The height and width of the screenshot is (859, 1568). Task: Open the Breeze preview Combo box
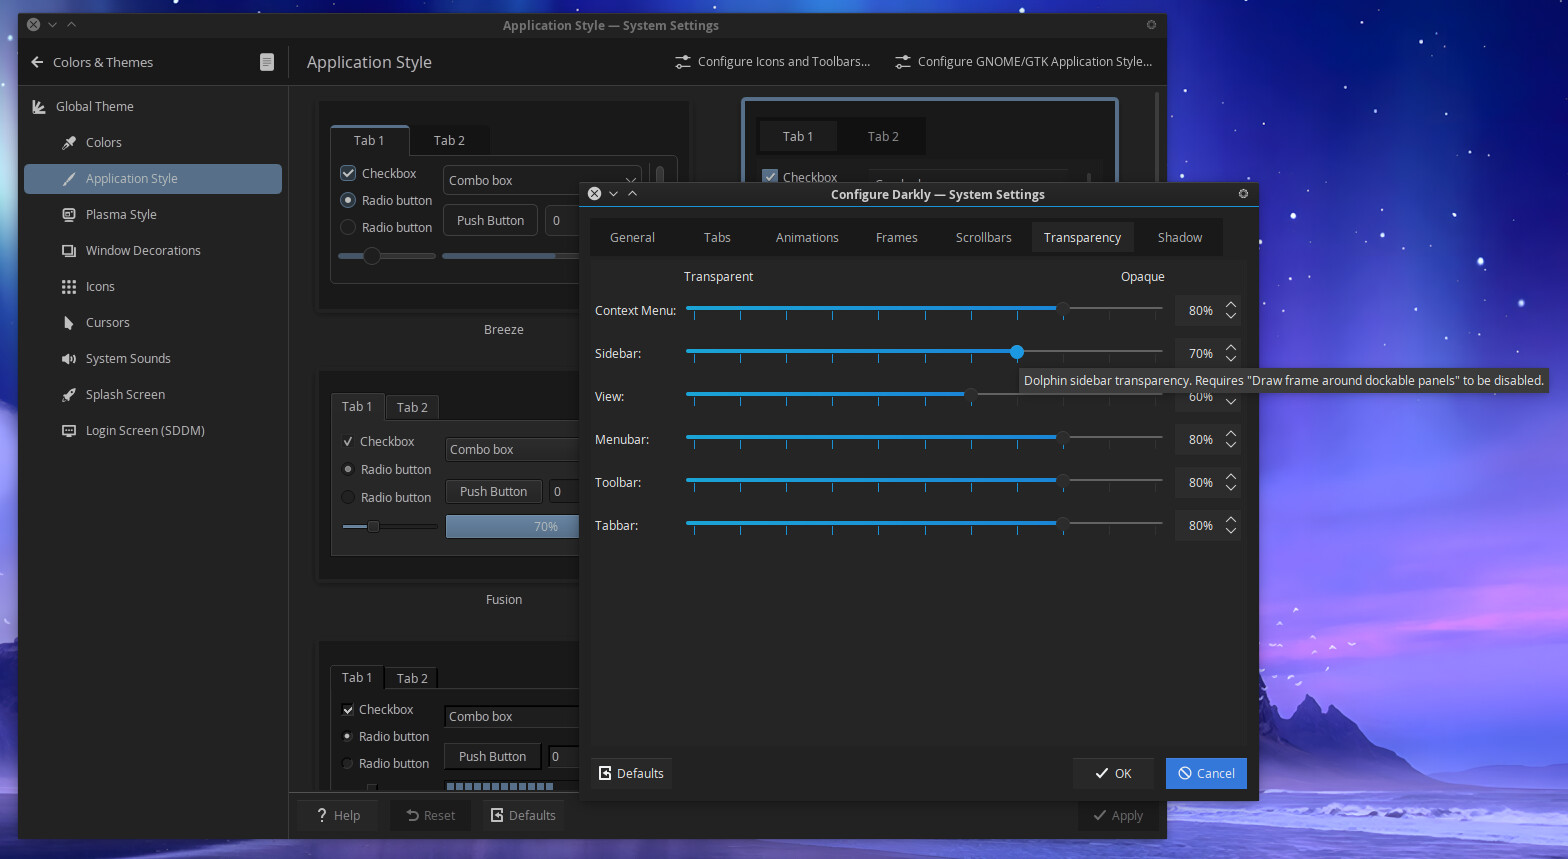(540, 180)
